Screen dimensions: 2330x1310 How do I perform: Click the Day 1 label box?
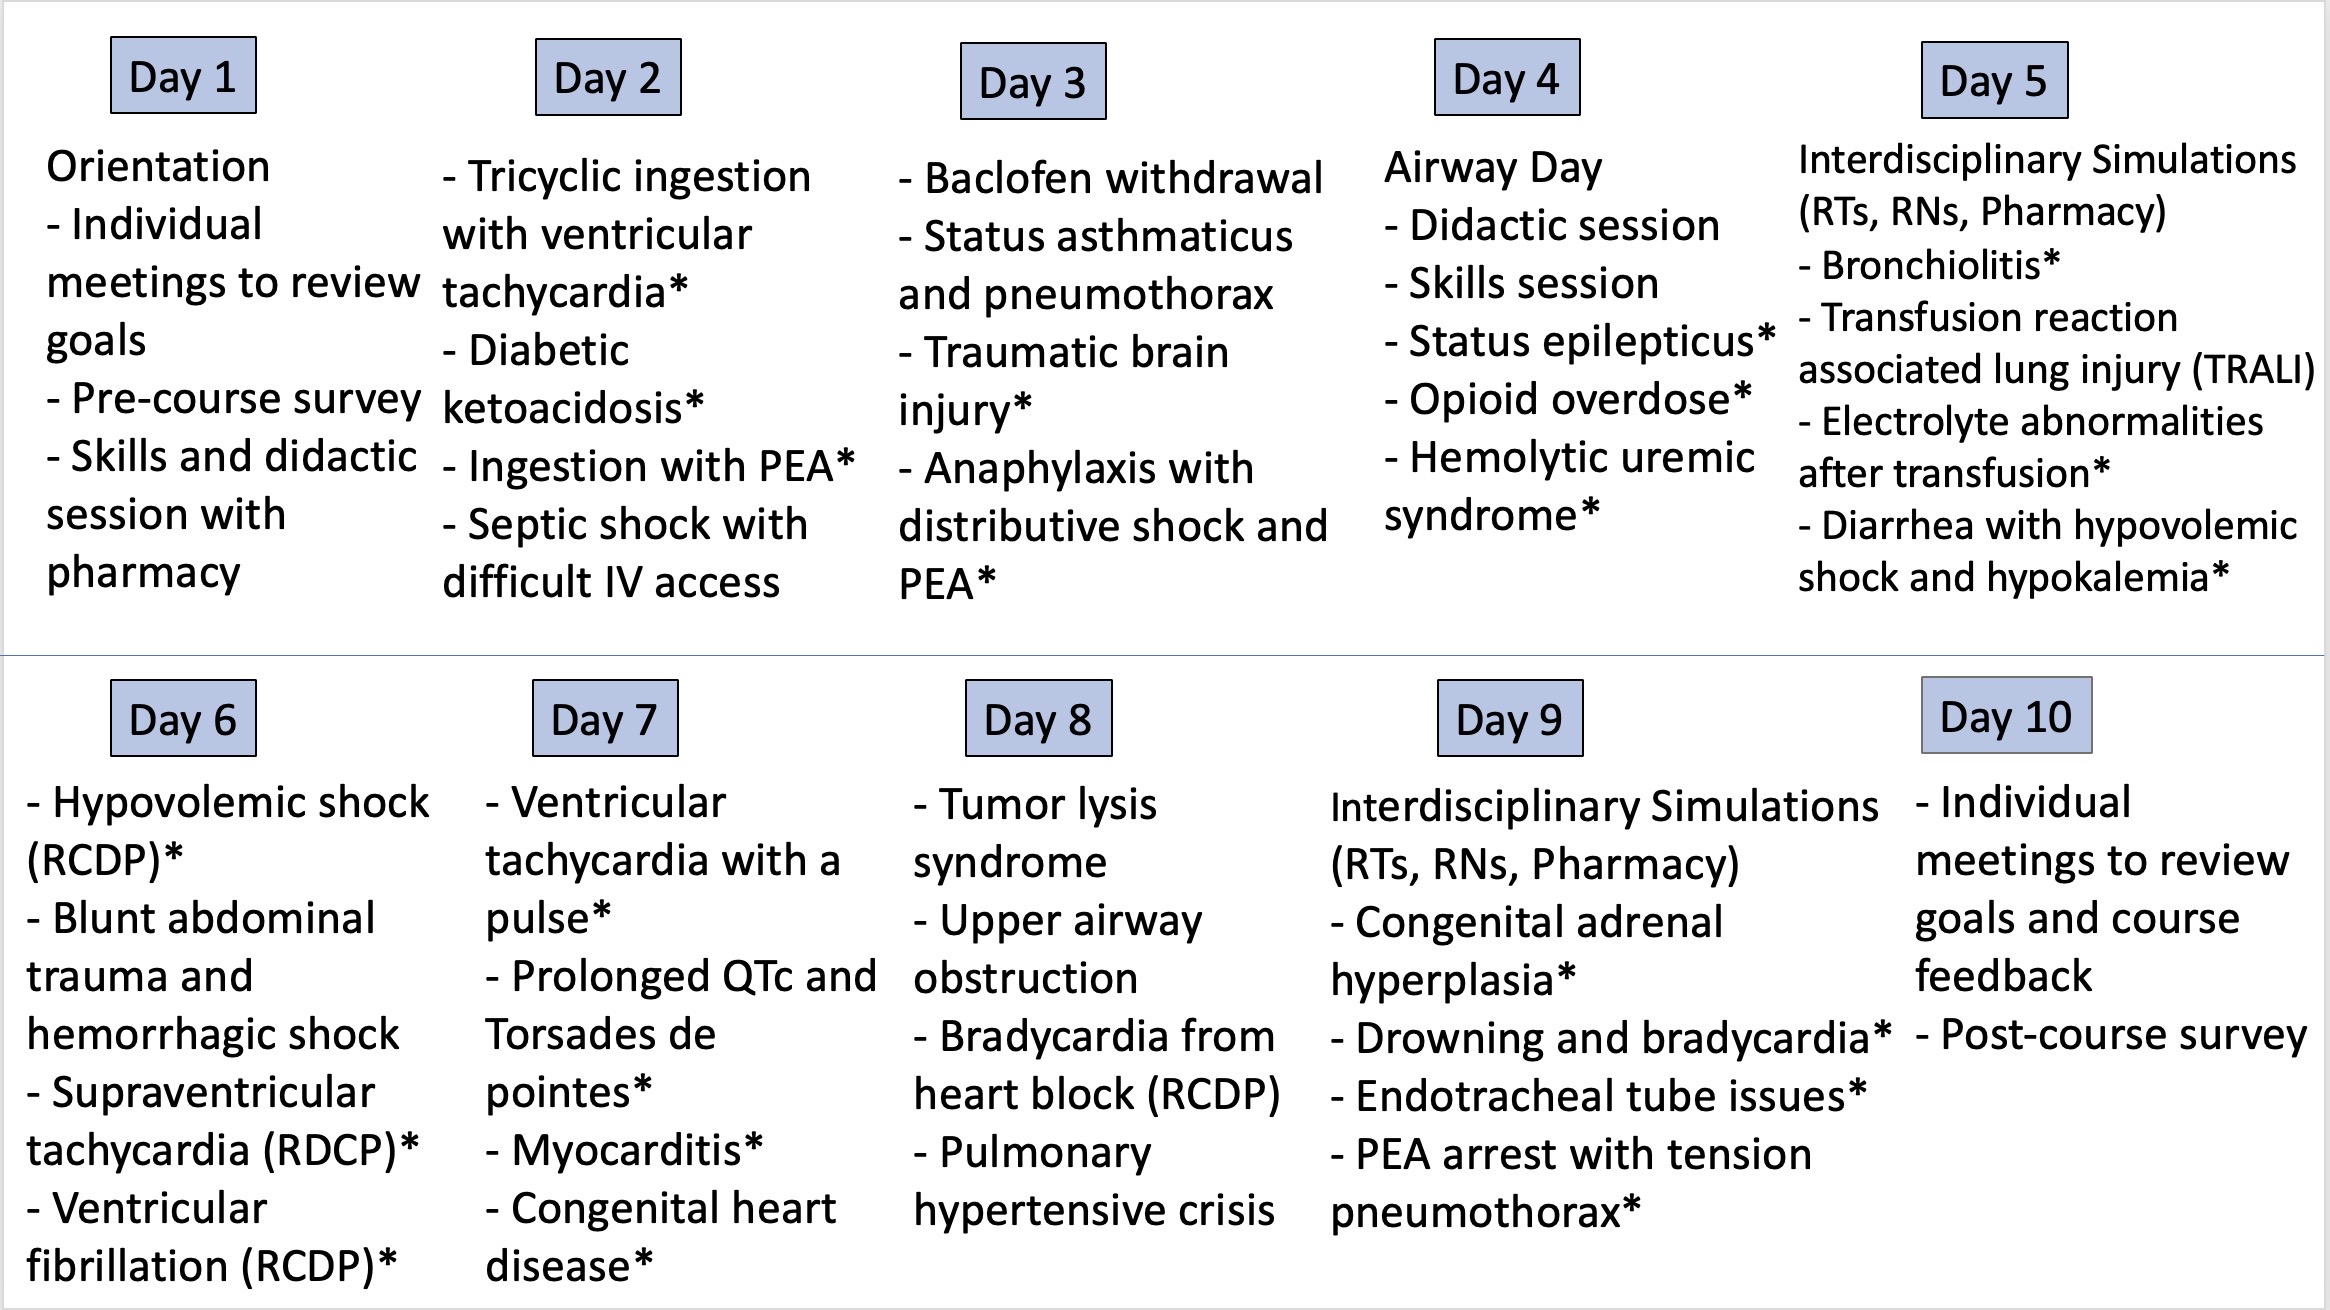click(x=183, y=76)
